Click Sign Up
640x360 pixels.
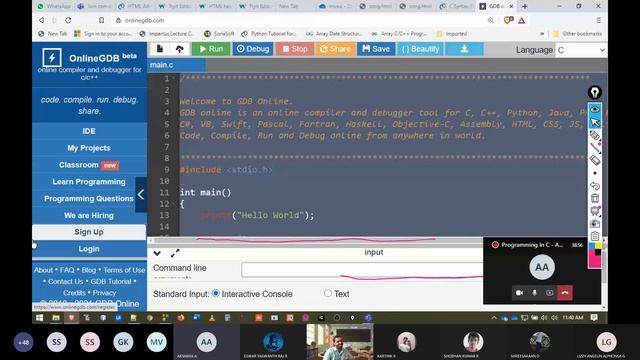click(89, 232)
